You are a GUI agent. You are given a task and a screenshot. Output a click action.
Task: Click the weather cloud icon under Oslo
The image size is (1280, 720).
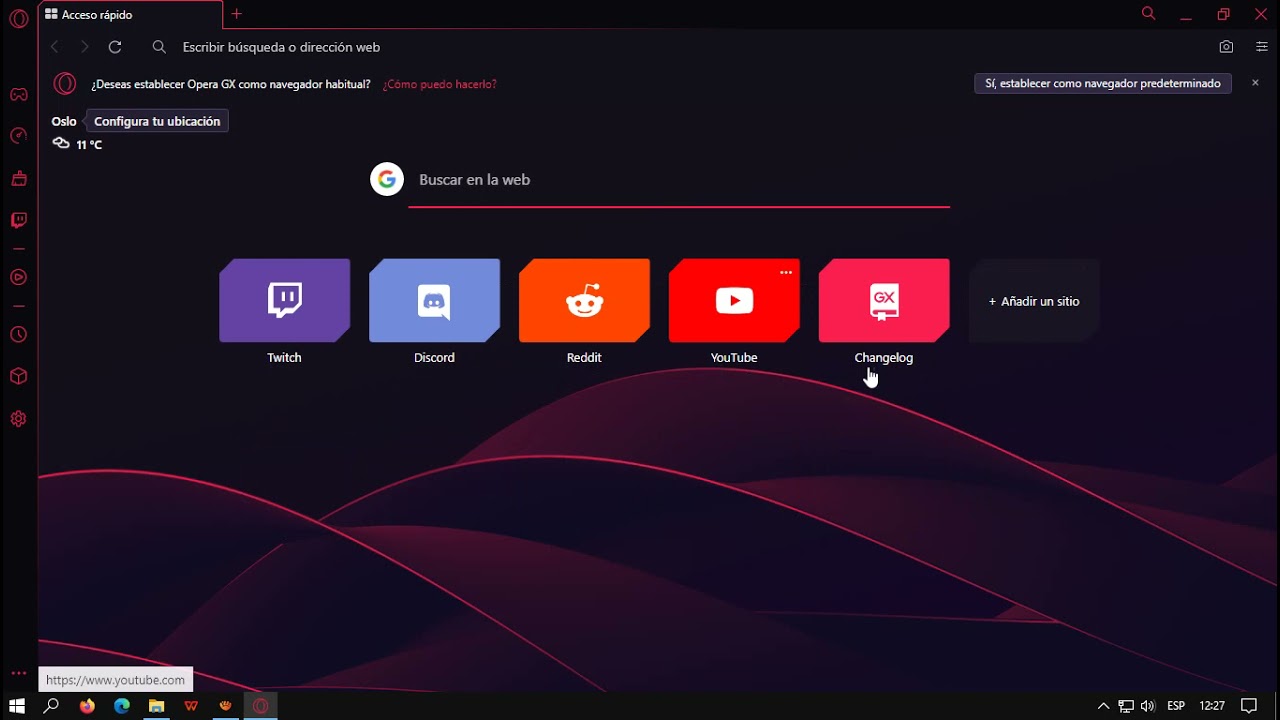pos(61,144)
